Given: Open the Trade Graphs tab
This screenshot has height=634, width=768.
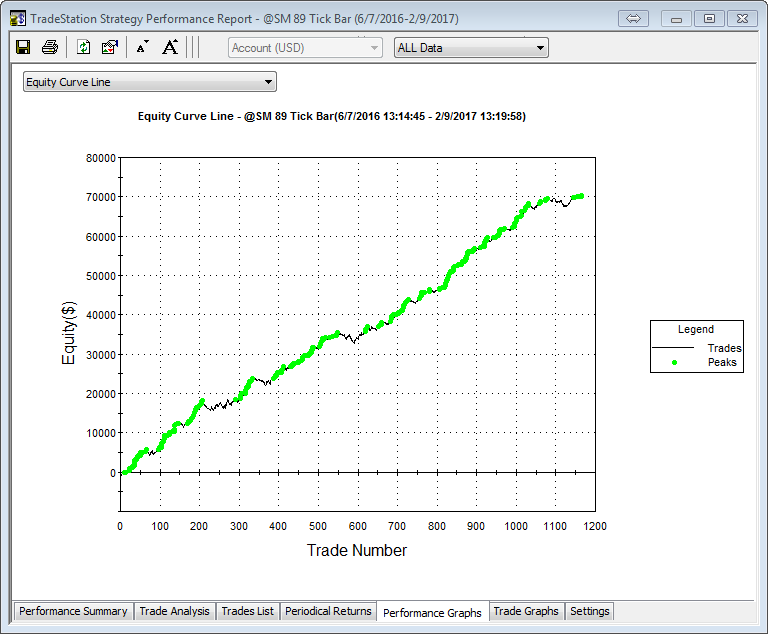Looking at the screenshot, I should pos(526,611).
